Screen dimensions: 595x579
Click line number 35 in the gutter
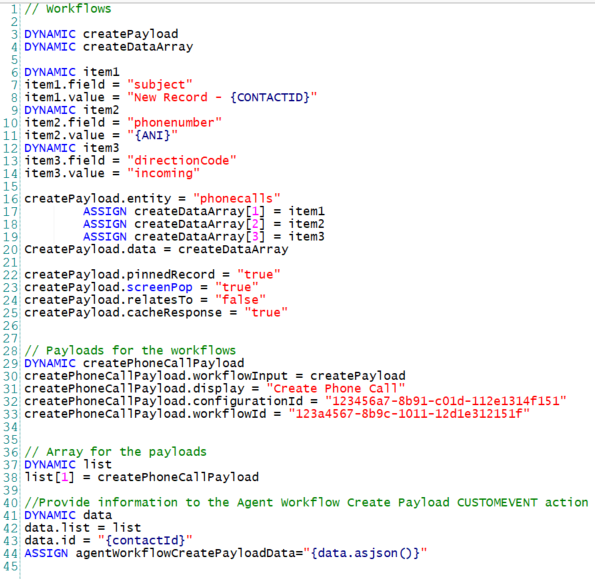11,440
